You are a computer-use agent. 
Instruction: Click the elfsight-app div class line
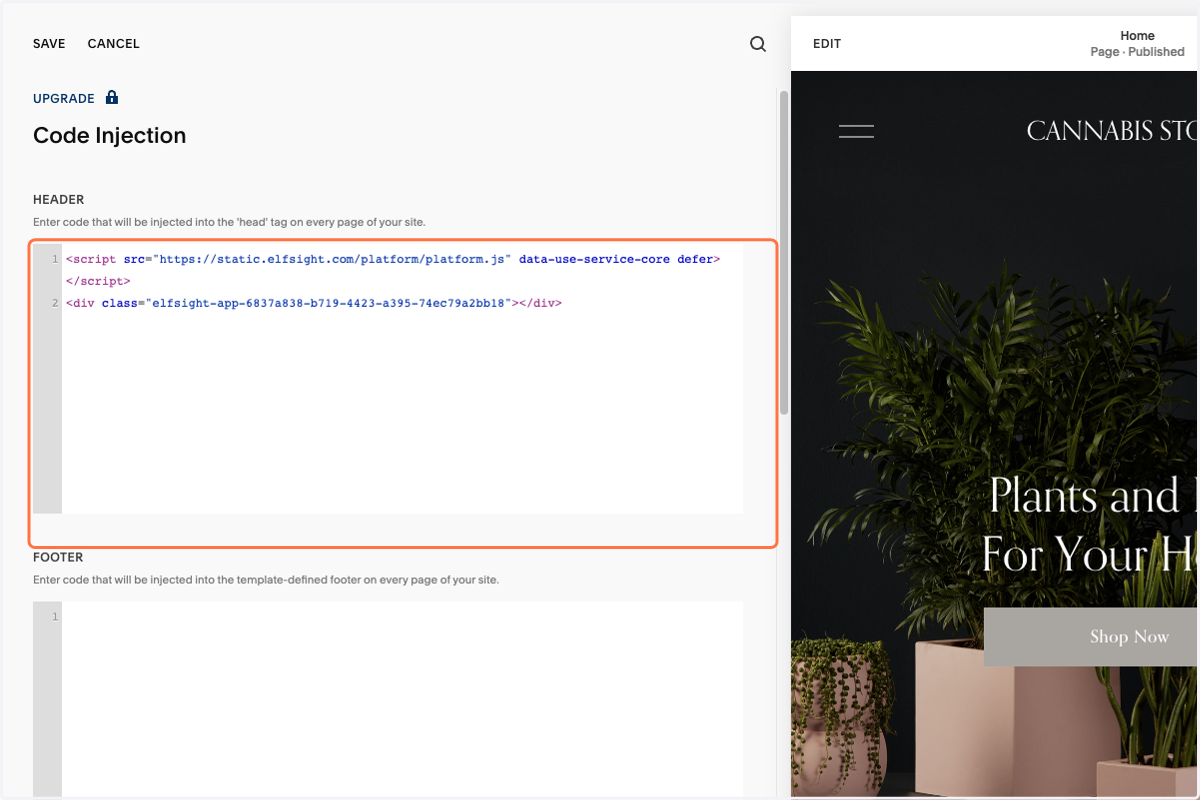point(314,302)
